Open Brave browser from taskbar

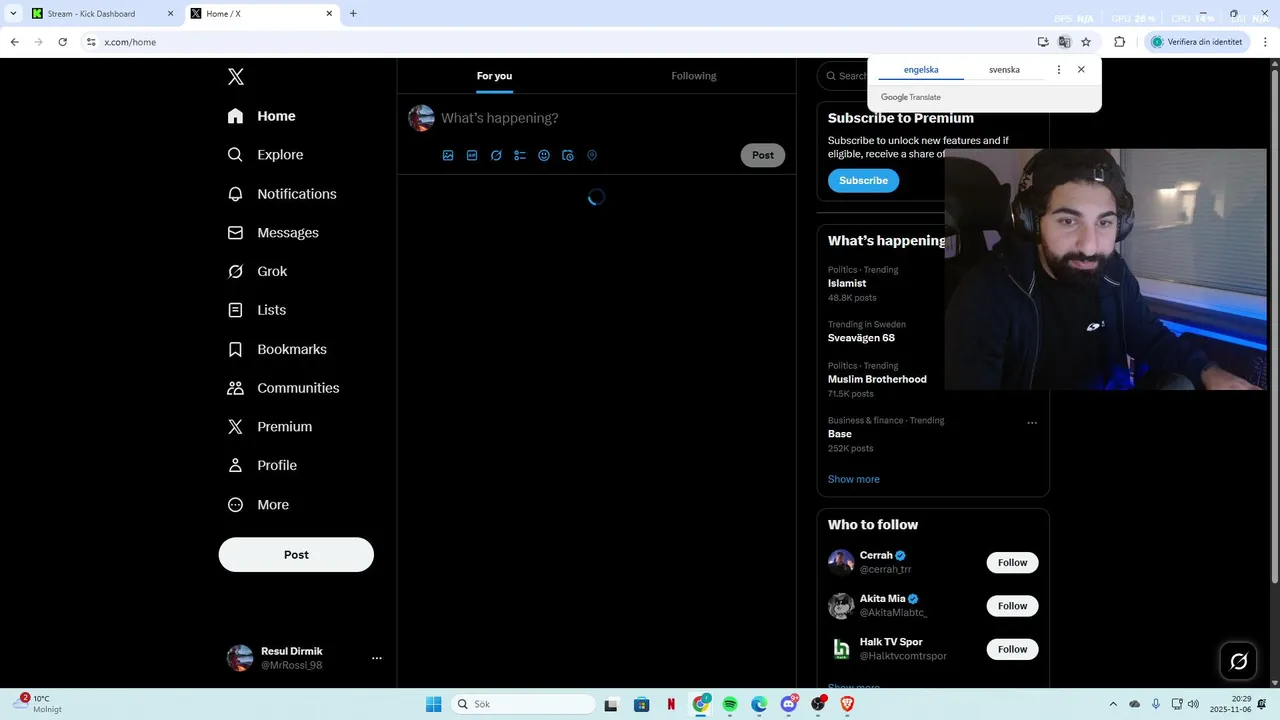pos(848,704)
